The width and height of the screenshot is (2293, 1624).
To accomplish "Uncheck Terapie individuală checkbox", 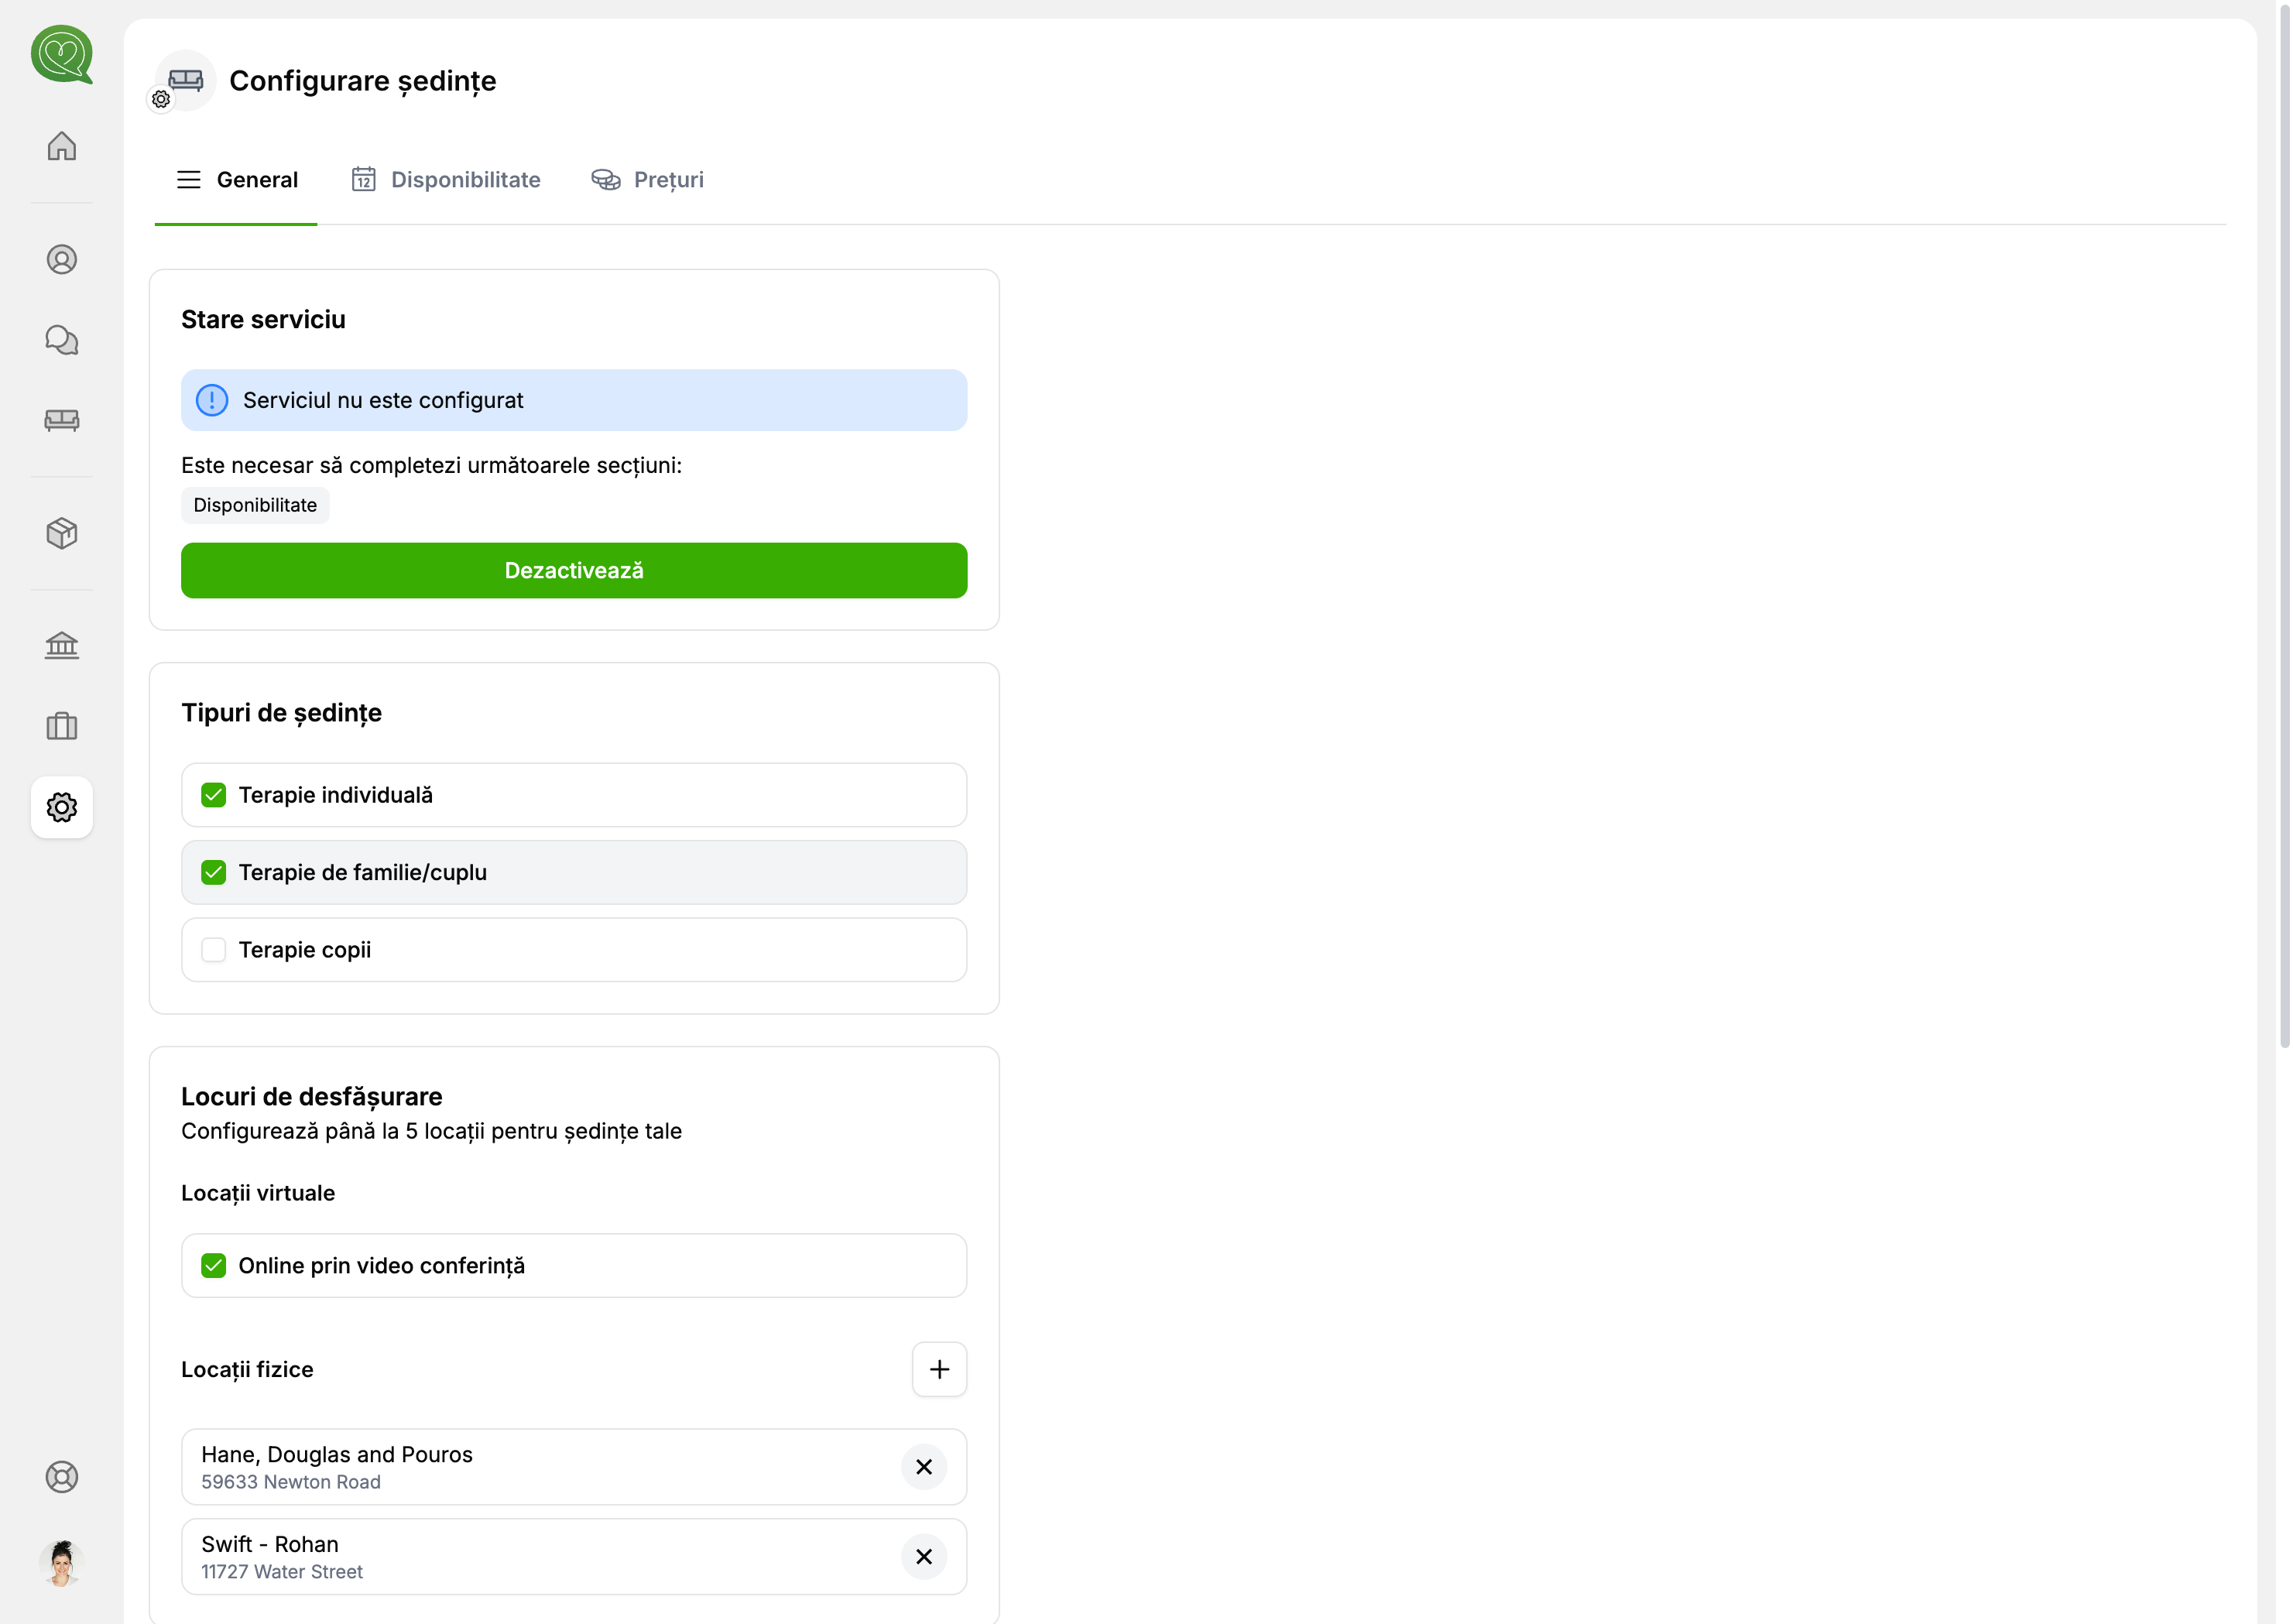I will pos(213,795).
